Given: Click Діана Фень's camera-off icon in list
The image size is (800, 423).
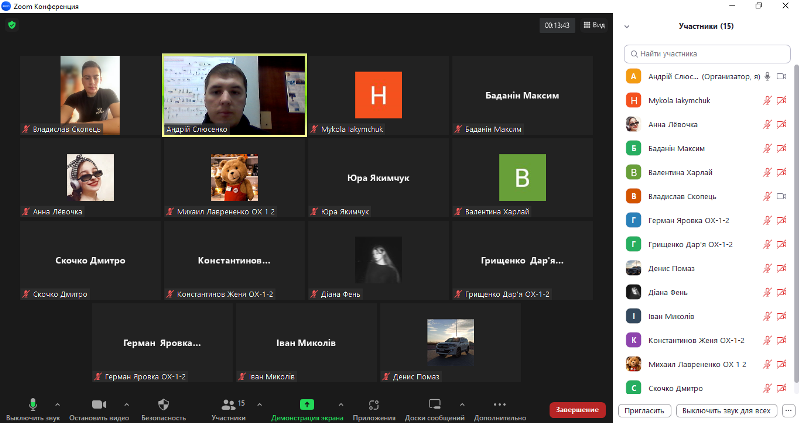Looking at the screenshot, I should pyautogui.click(x=782, y=292).
